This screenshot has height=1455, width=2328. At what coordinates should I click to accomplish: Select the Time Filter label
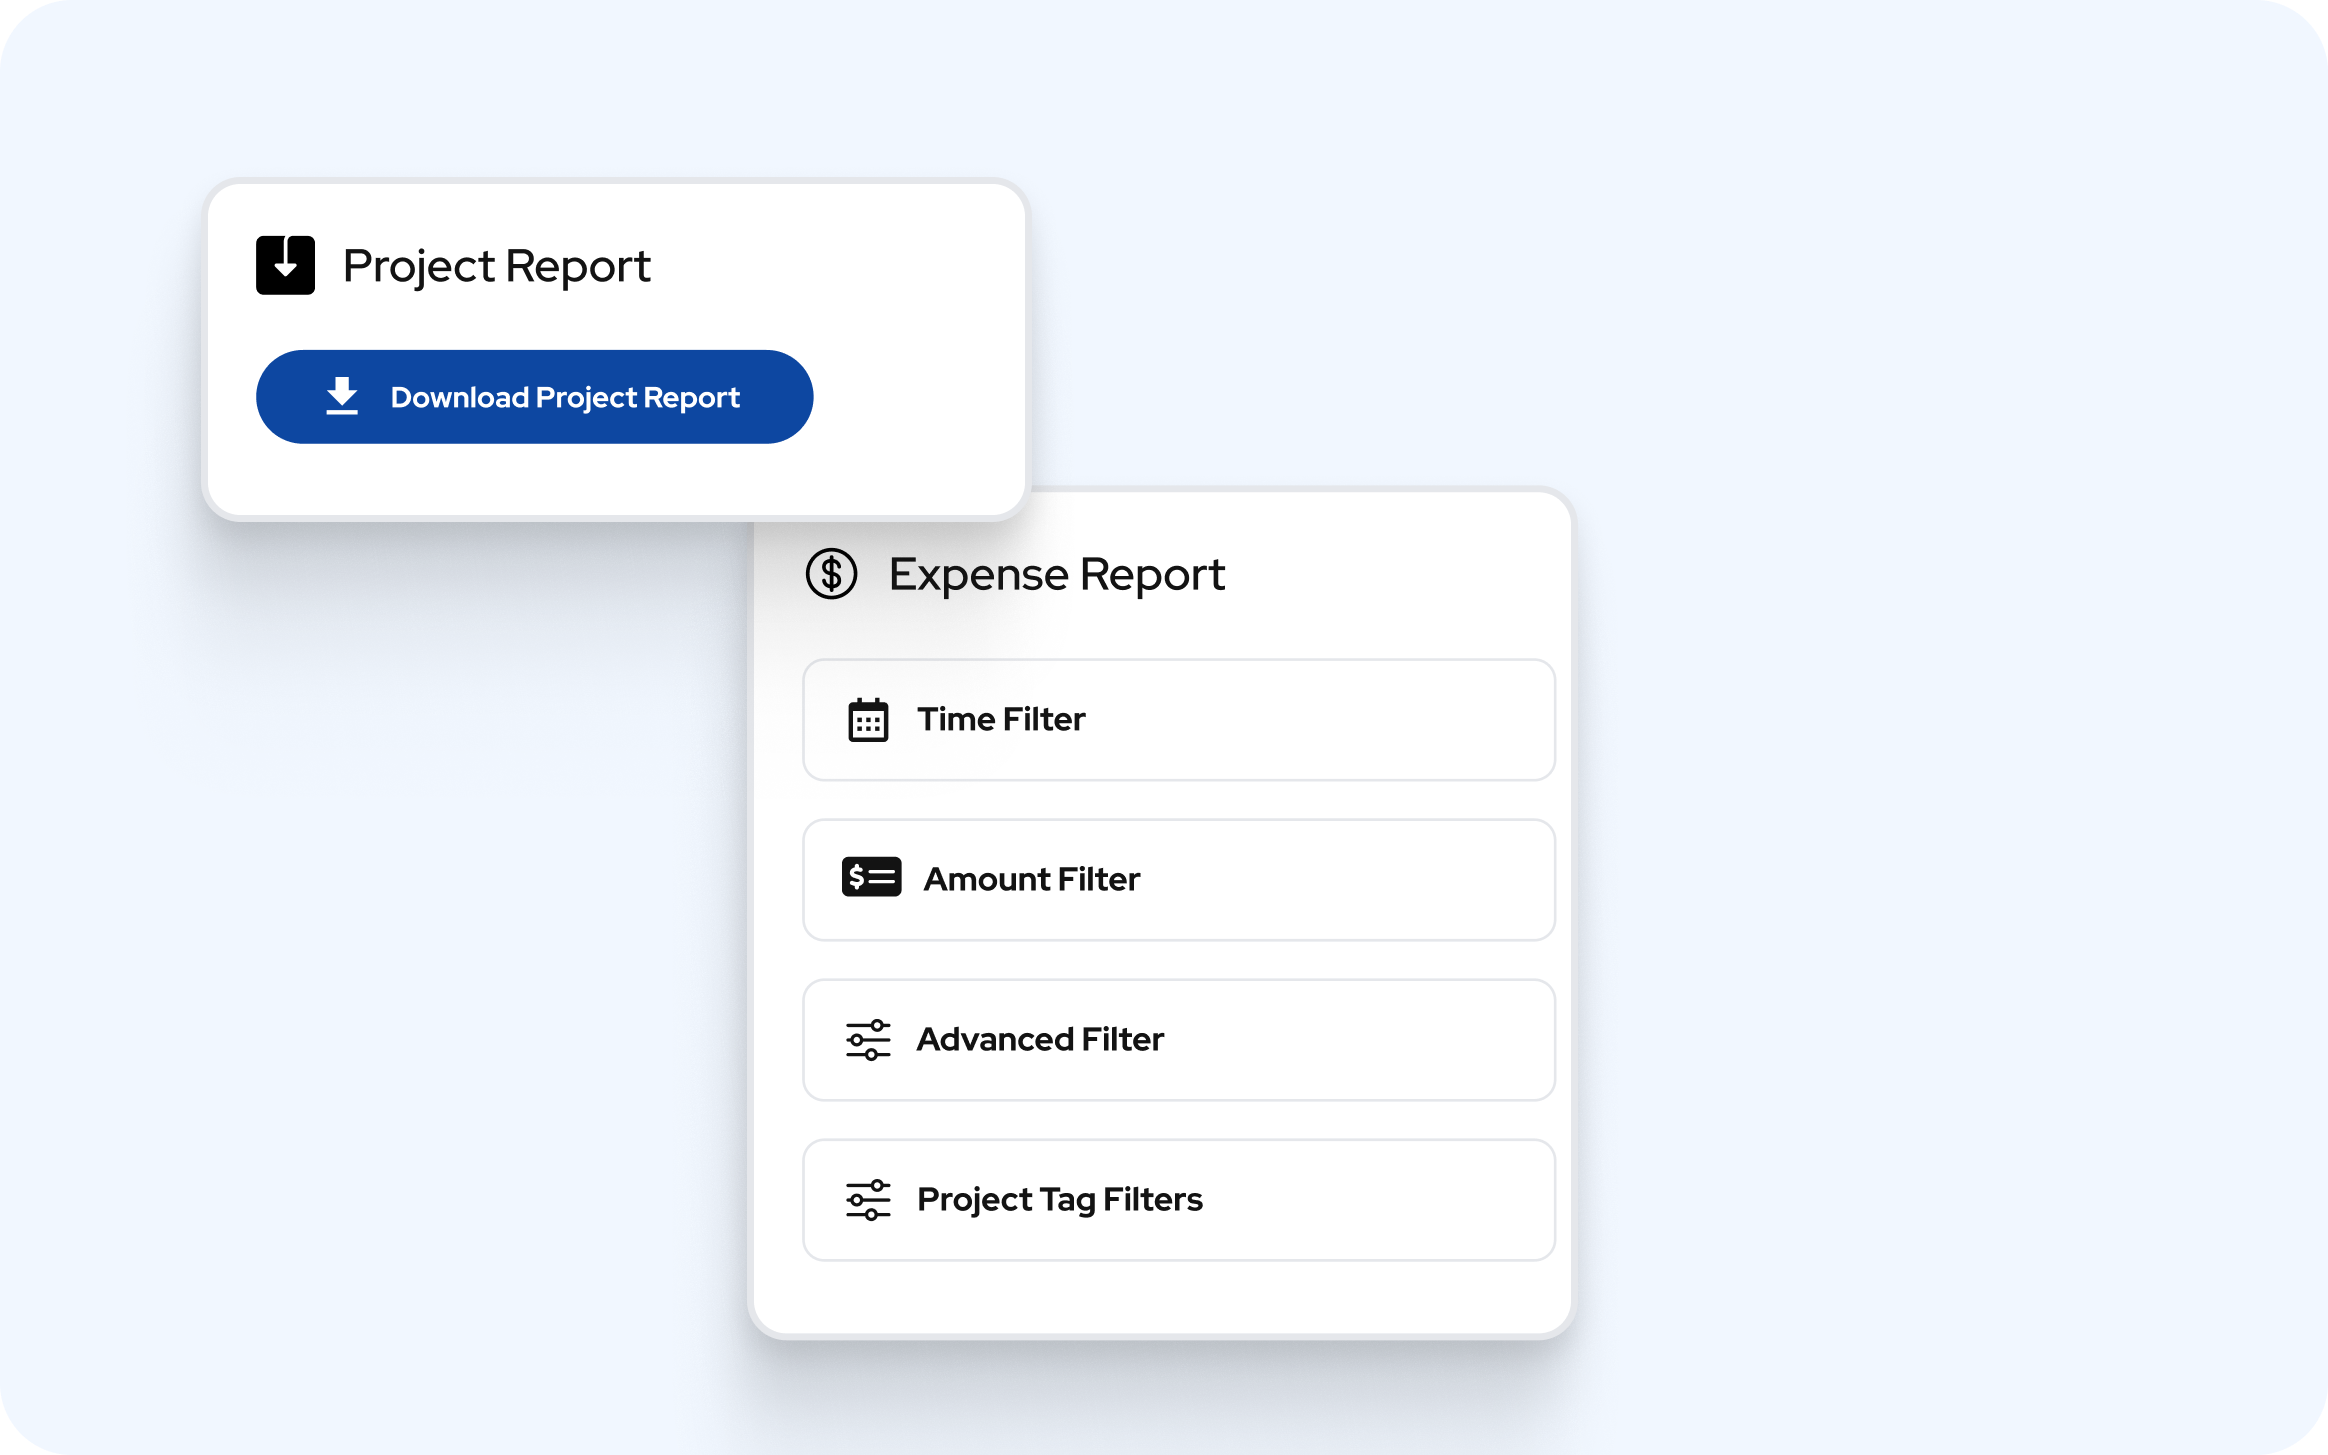pos(1001,720)
